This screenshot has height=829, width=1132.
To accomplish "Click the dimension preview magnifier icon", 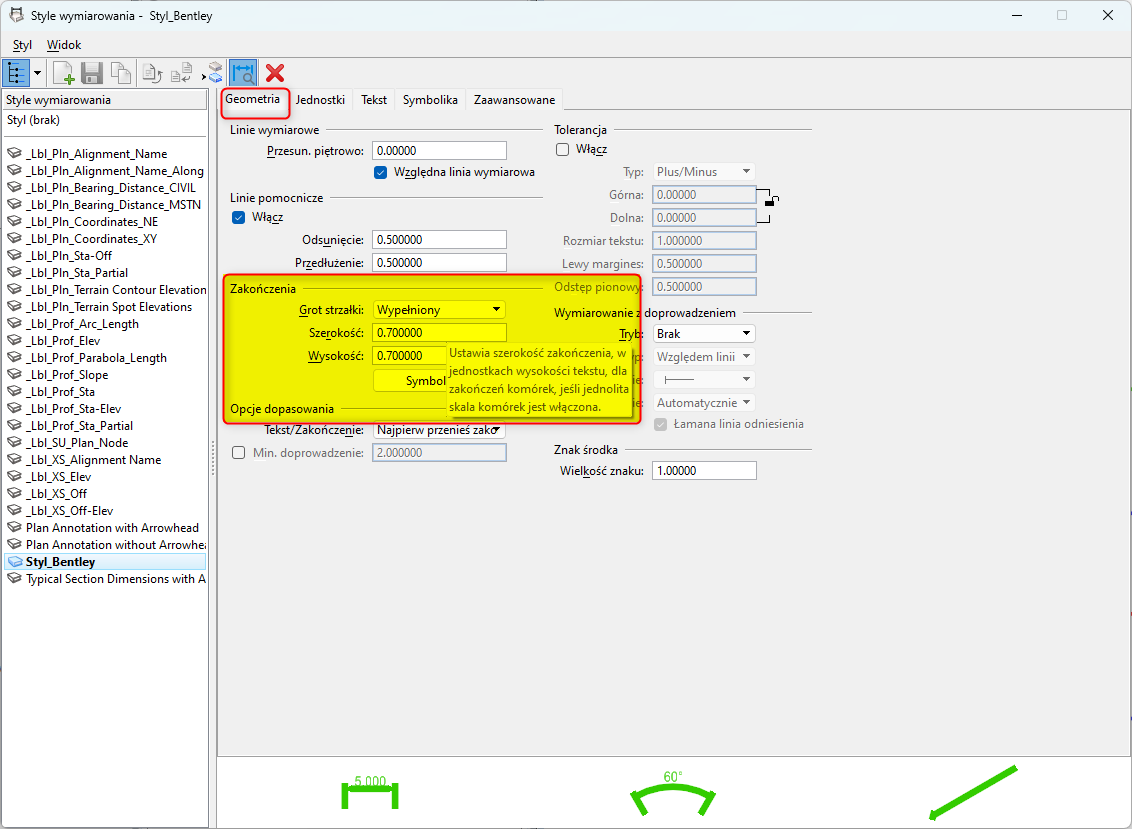I will tap(242, 73).
